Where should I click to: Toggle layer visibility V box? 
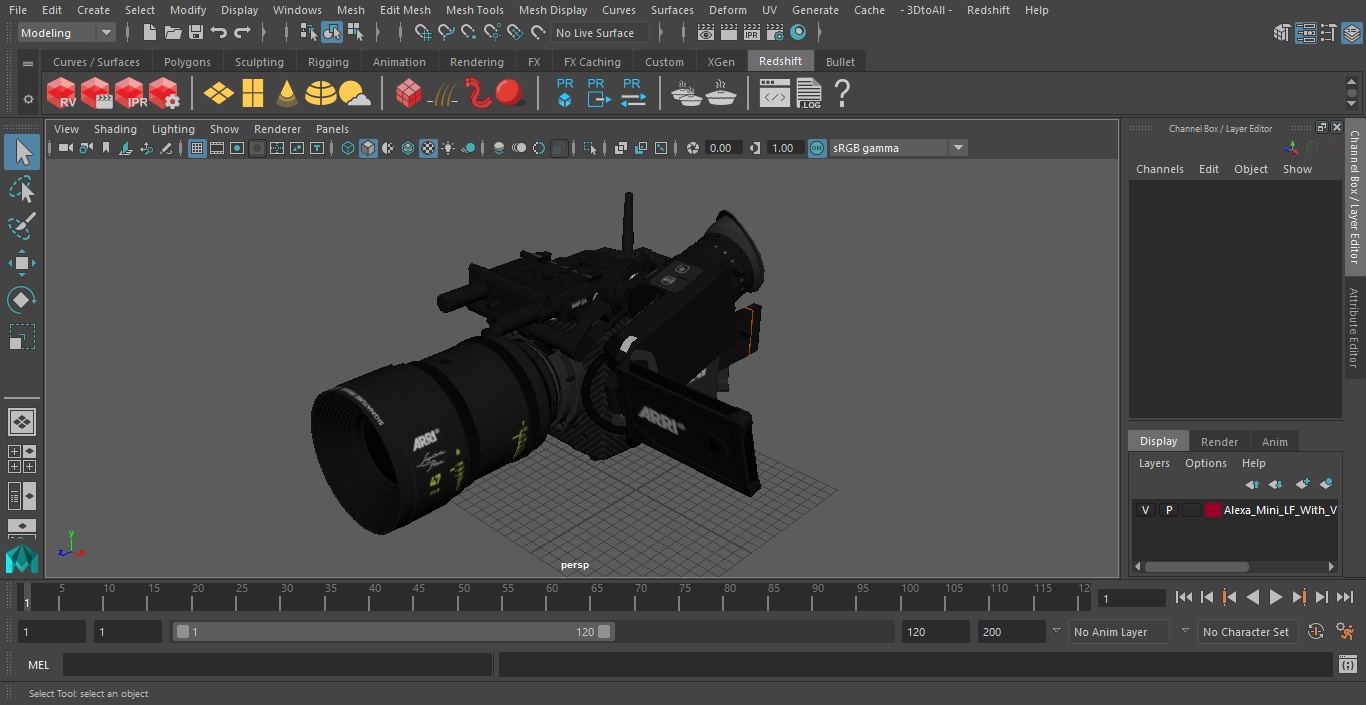pyautogui.click(x=1145, y=510)
